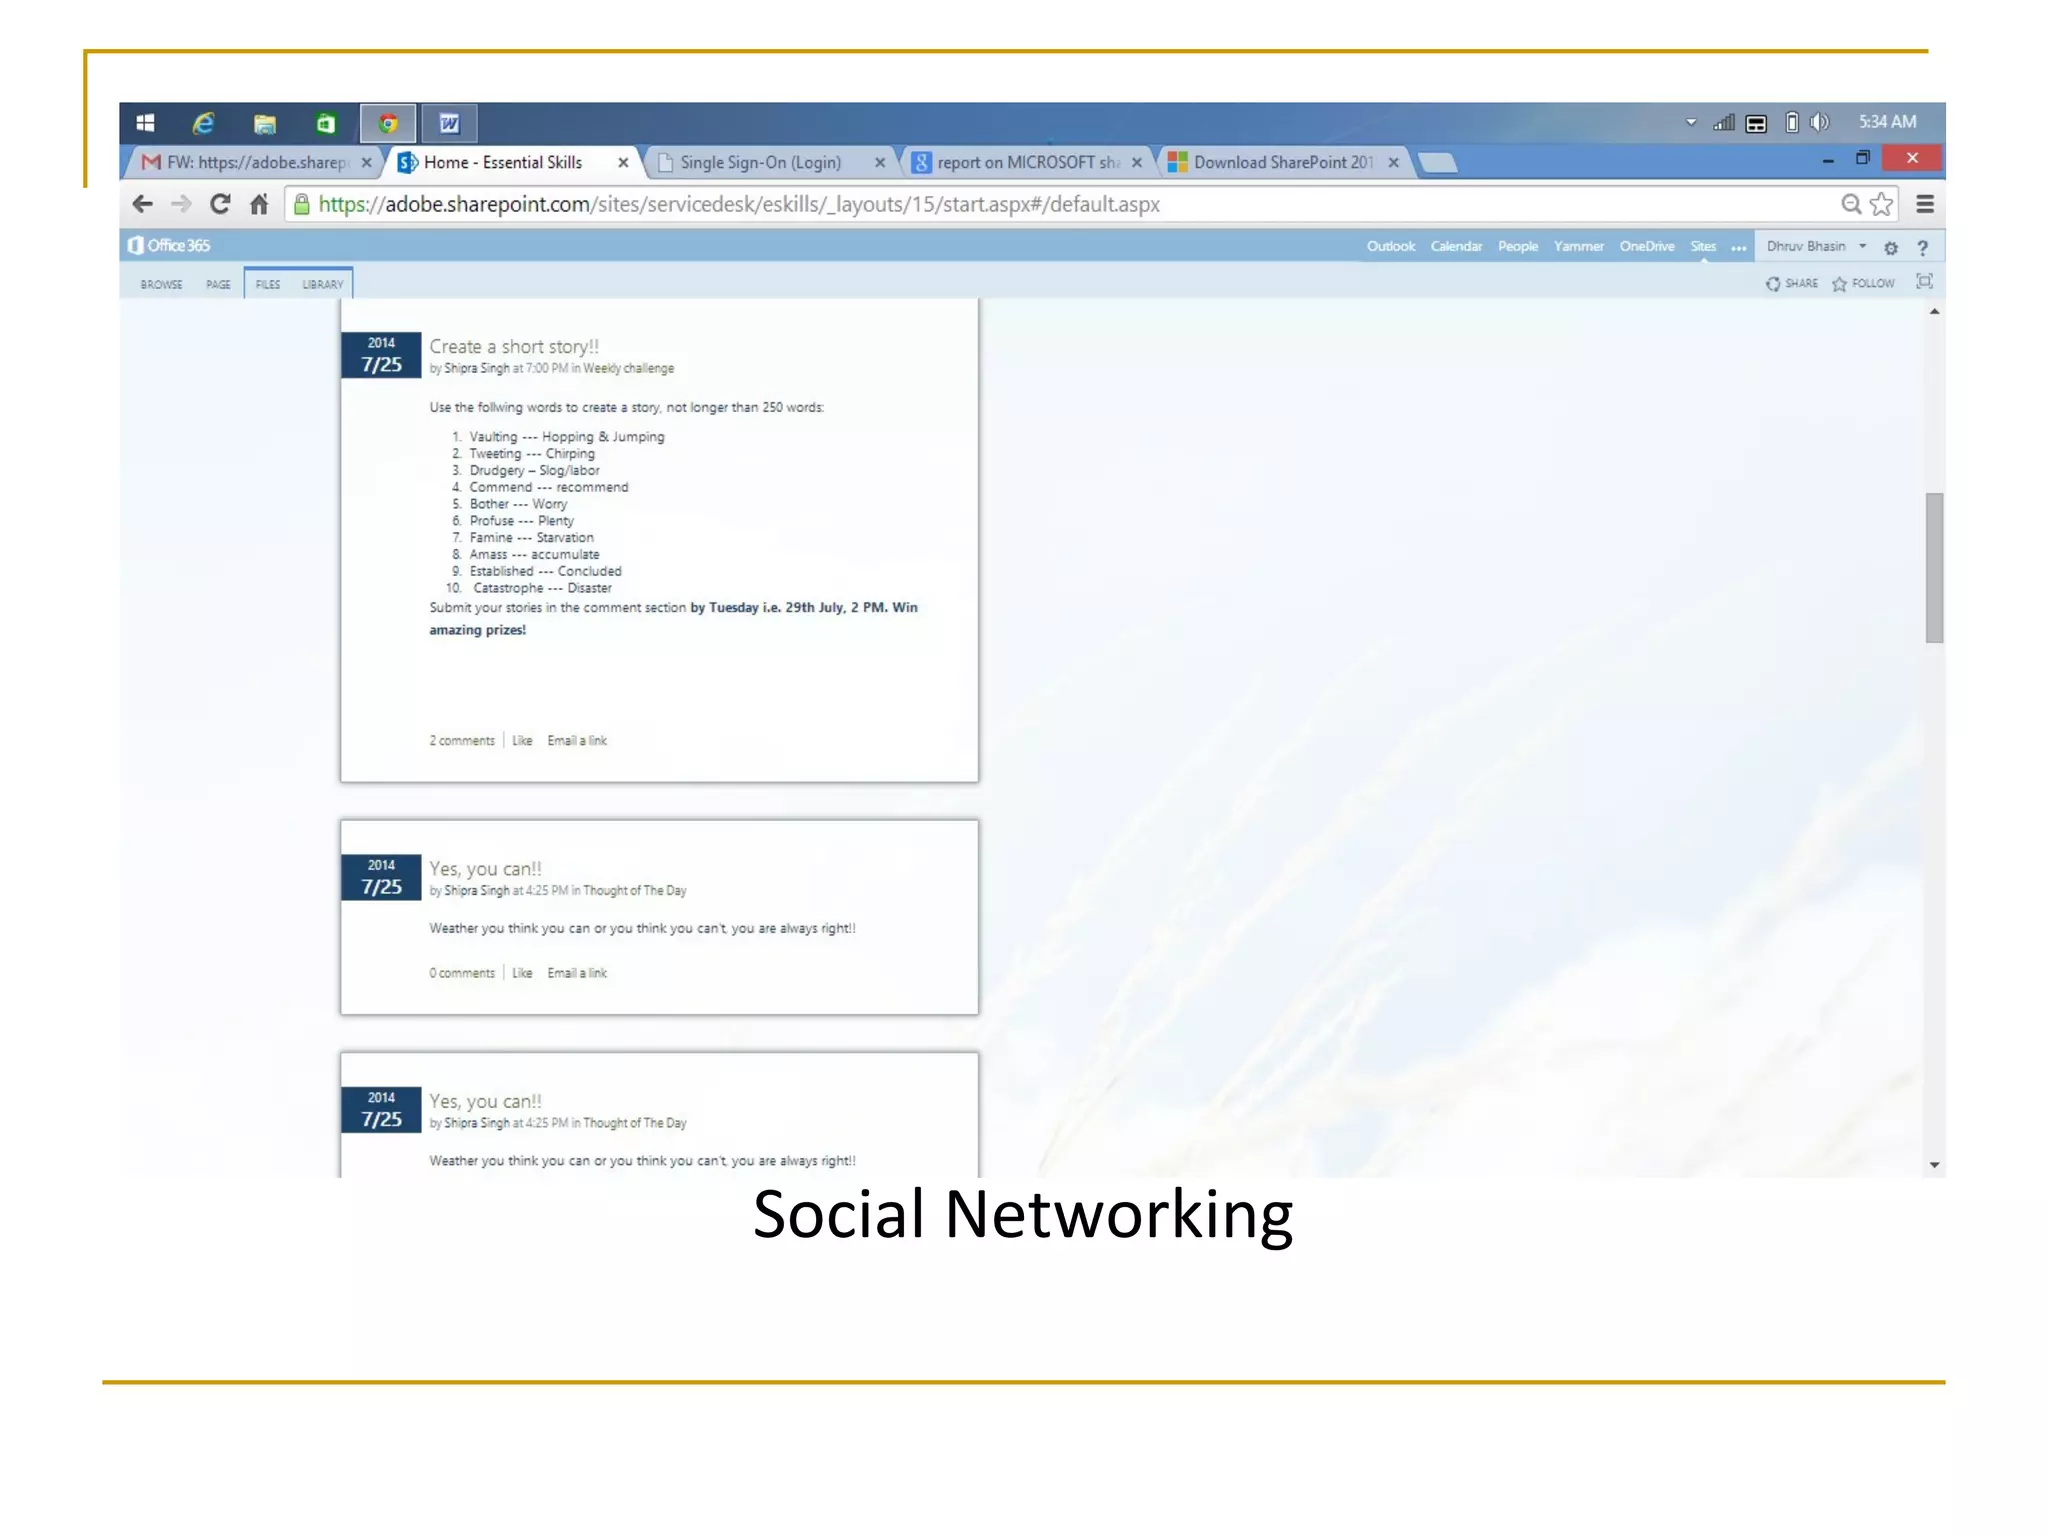Open 2 comments on short story post
The height and width of the screenshot is (1536, 2048).
click(x=462, y=741)
